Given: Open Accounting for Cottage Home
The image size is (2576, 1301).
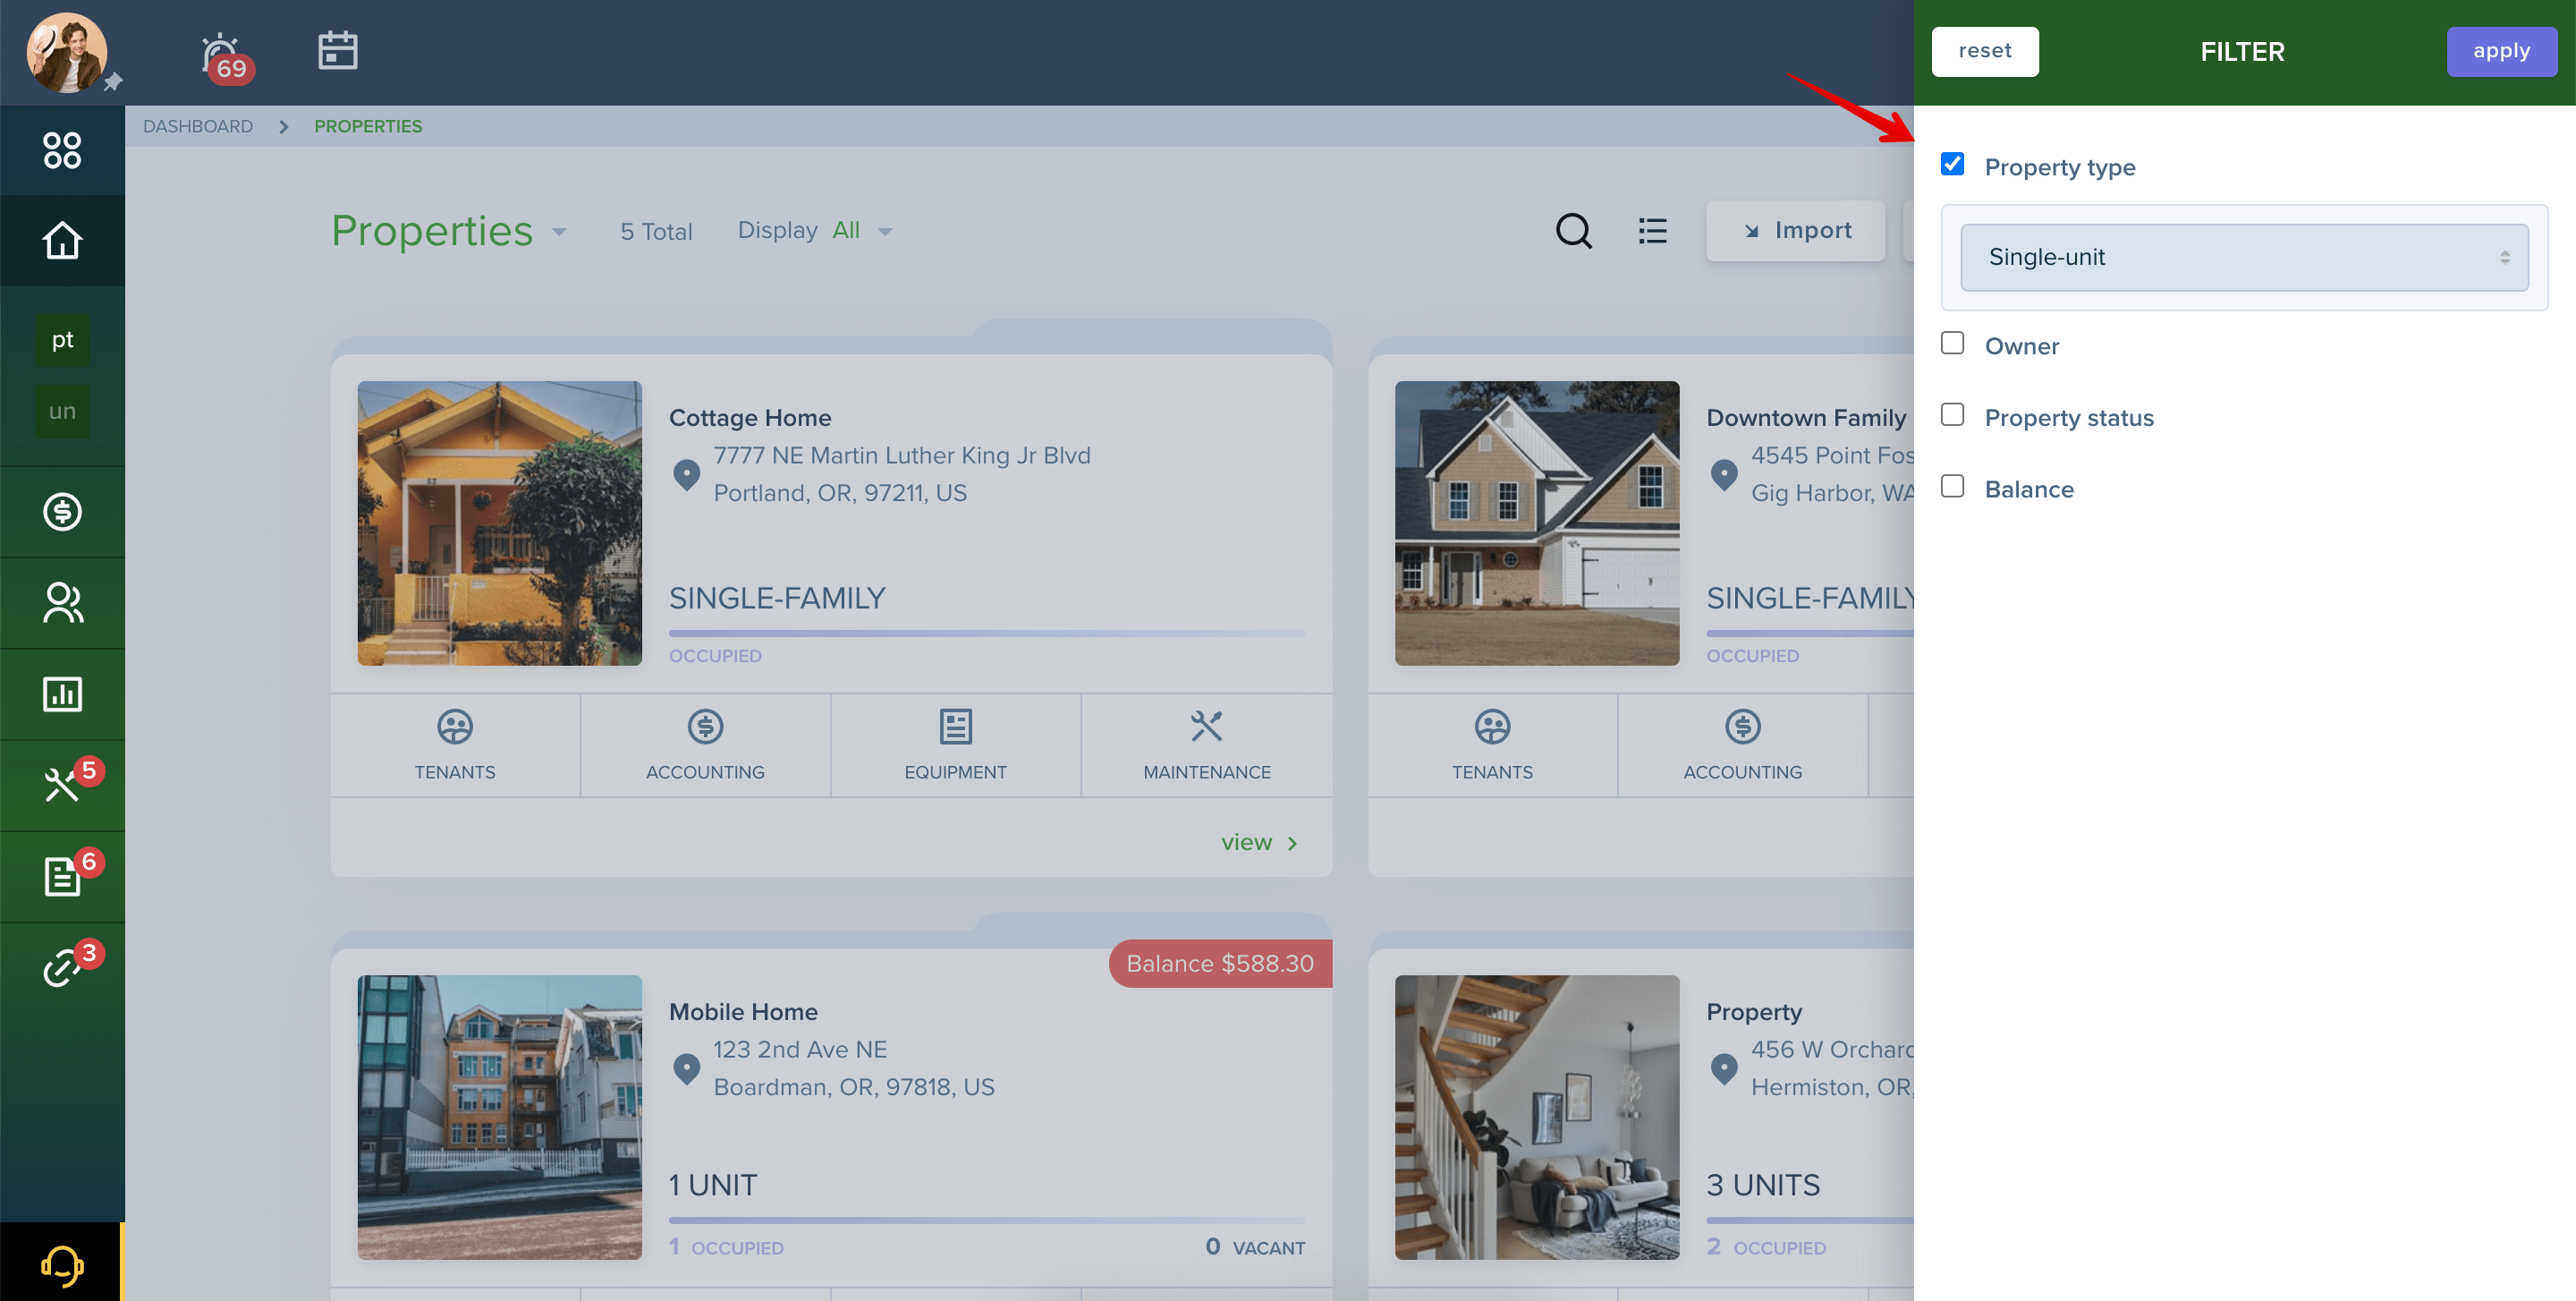Looking at the screenshot, I should (705, 745).
